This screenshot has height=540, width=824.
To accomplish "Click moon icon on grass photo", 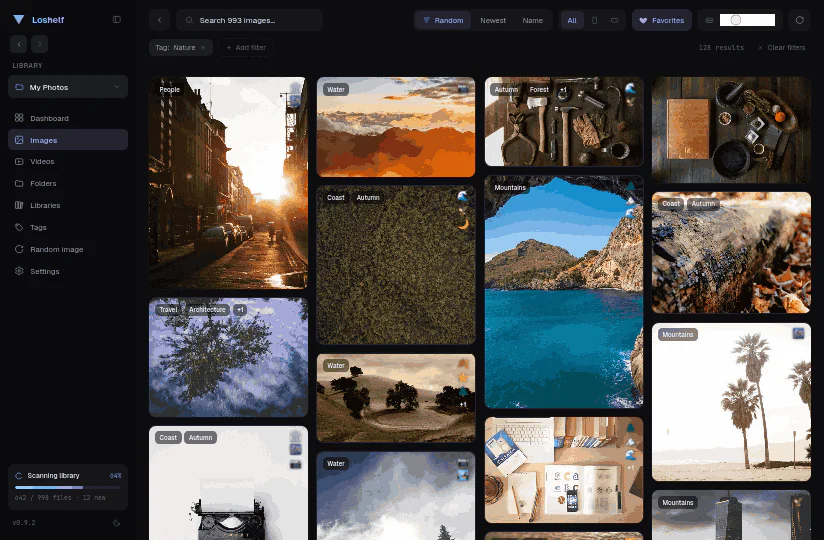I will pos(463,224).
